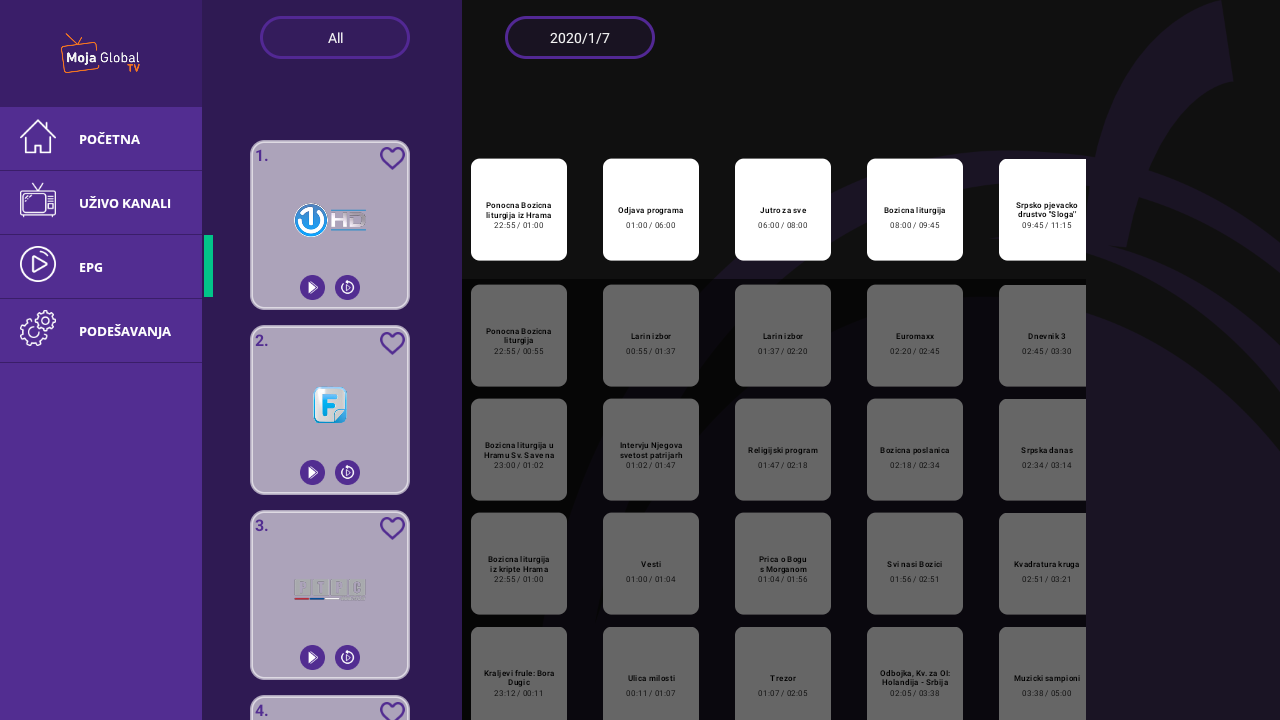Viewport: 1280px width, 720px height.
Task: Click the play-circle icon beside EPG
Action: tap(38, 264)
